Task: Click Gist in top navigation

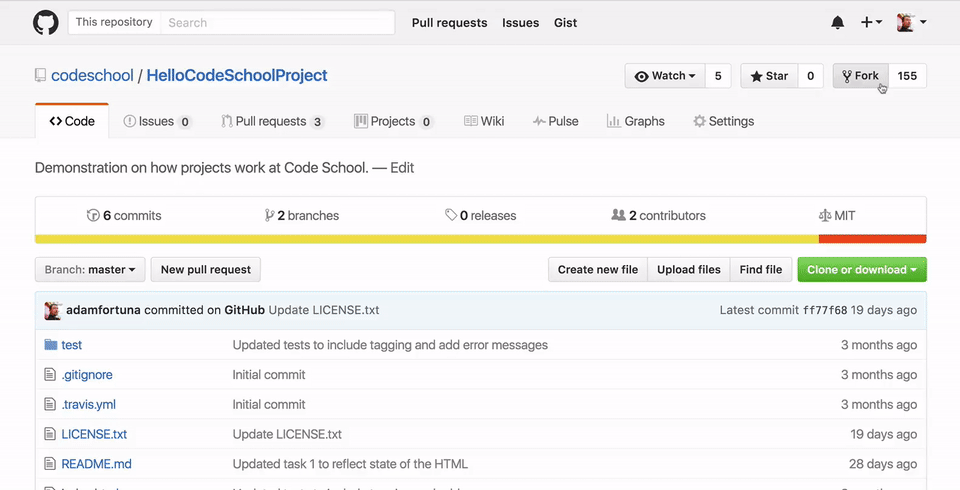Action: pos(566,23)
